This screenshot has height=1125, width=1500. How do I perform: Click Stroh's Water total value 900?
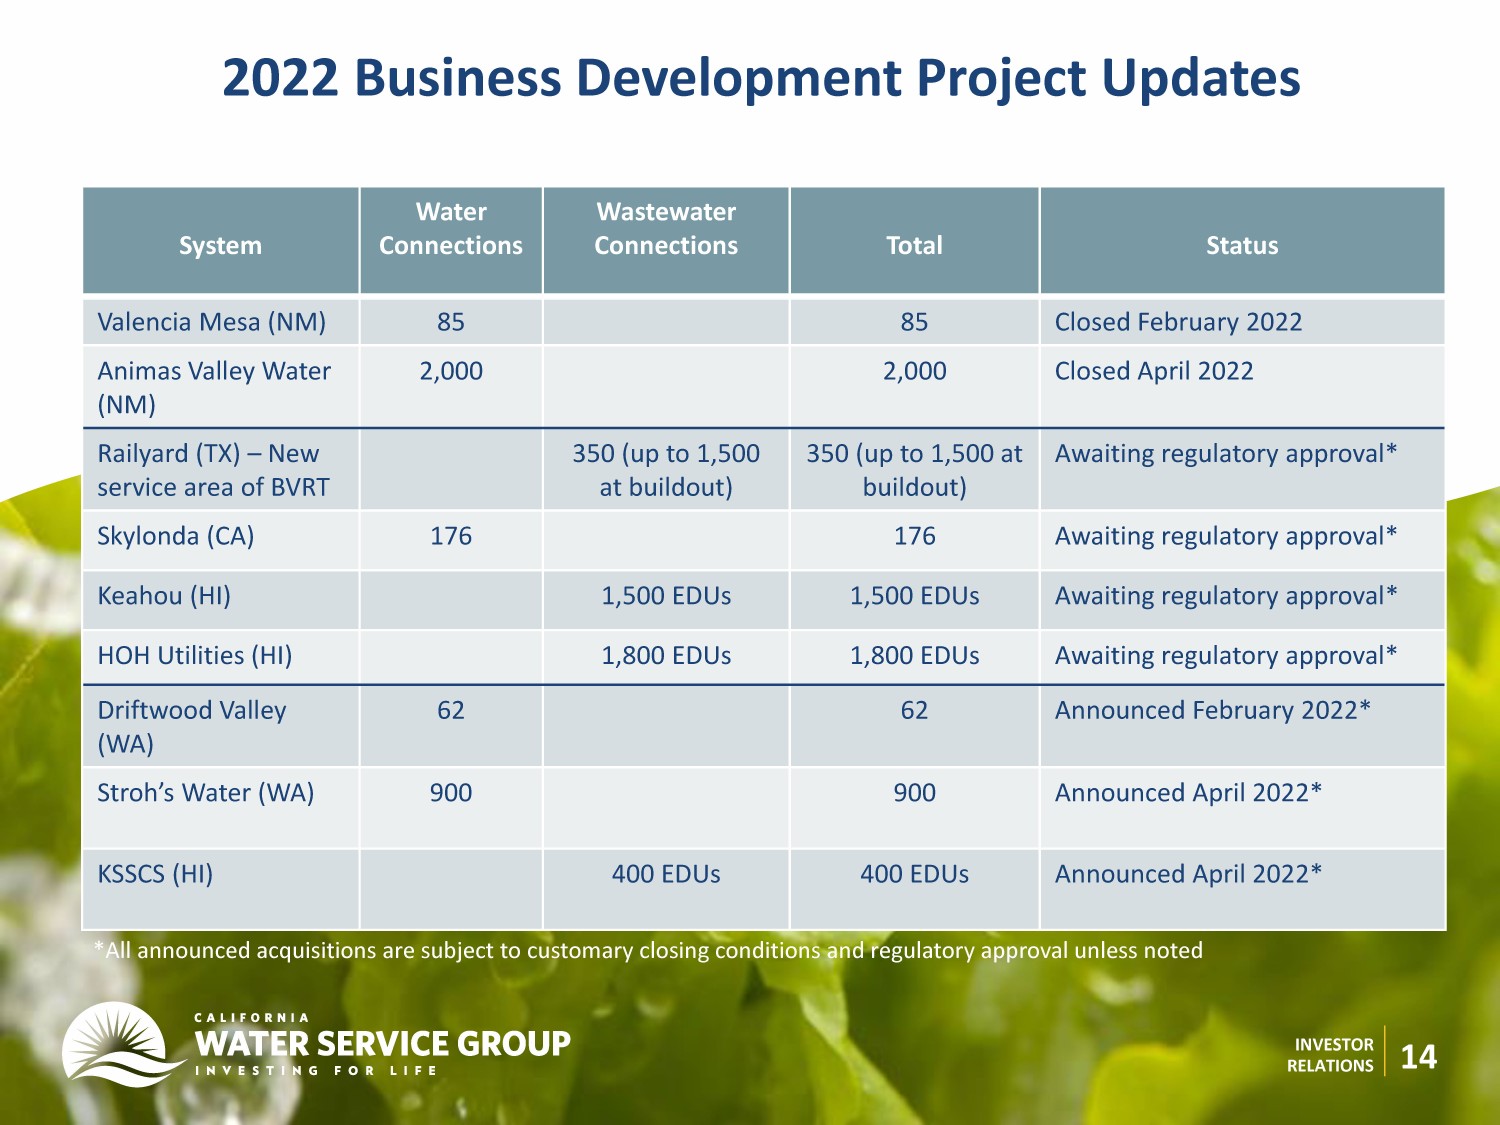pyautogui.click(x=914, y=793)
